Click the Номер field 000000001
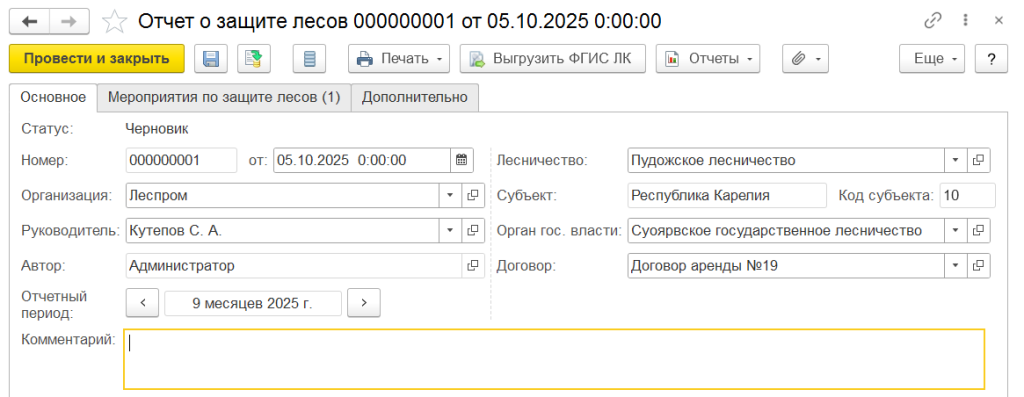The width and height of the screenshot is (1024, 397). (181, 160)
